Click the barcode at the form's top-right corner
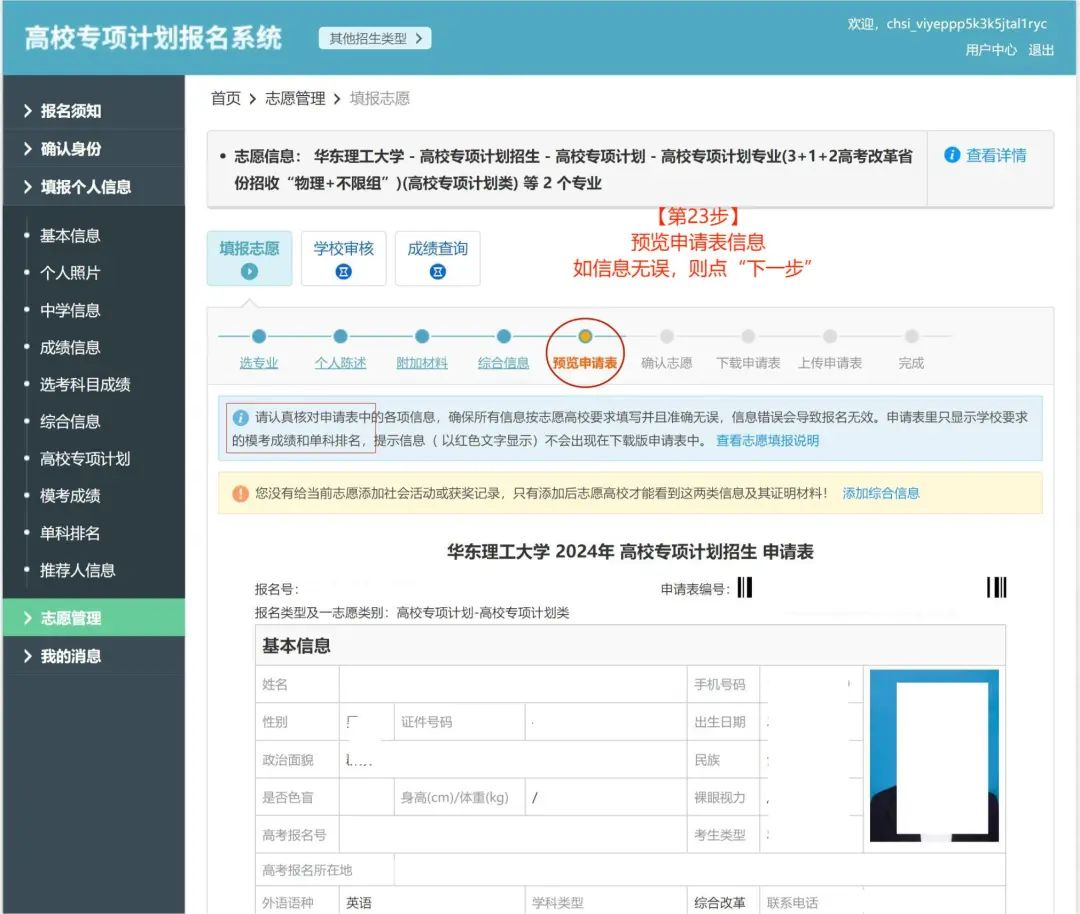The height and width of the screenshot is (914, 1080). [x=997, y=589]
